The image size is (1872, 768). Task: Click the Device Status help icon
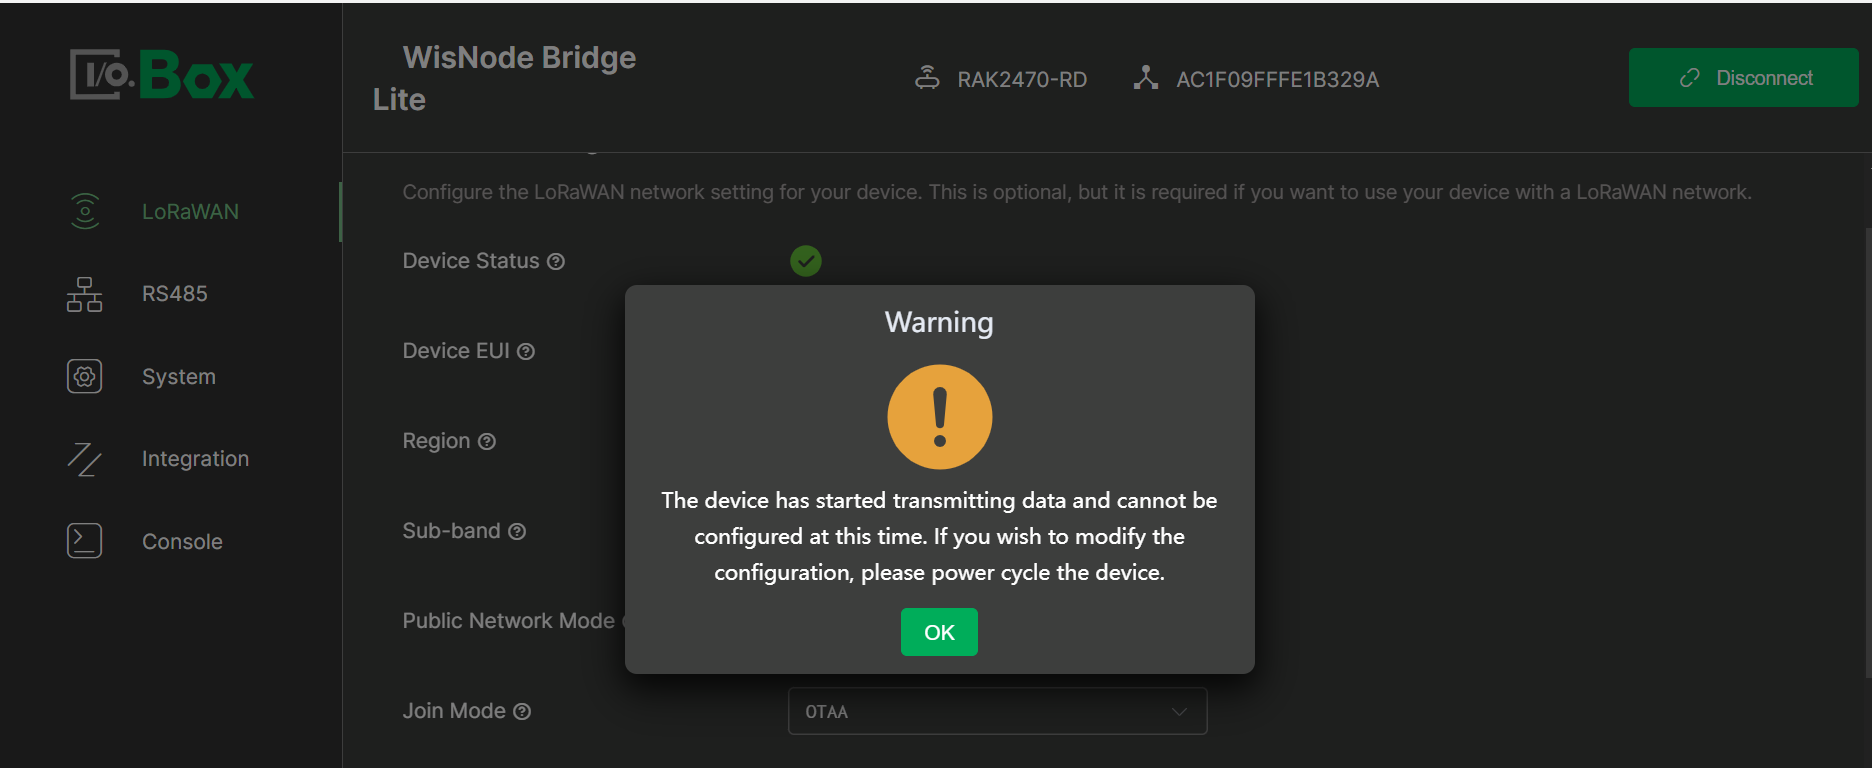(x=556, y=262)
